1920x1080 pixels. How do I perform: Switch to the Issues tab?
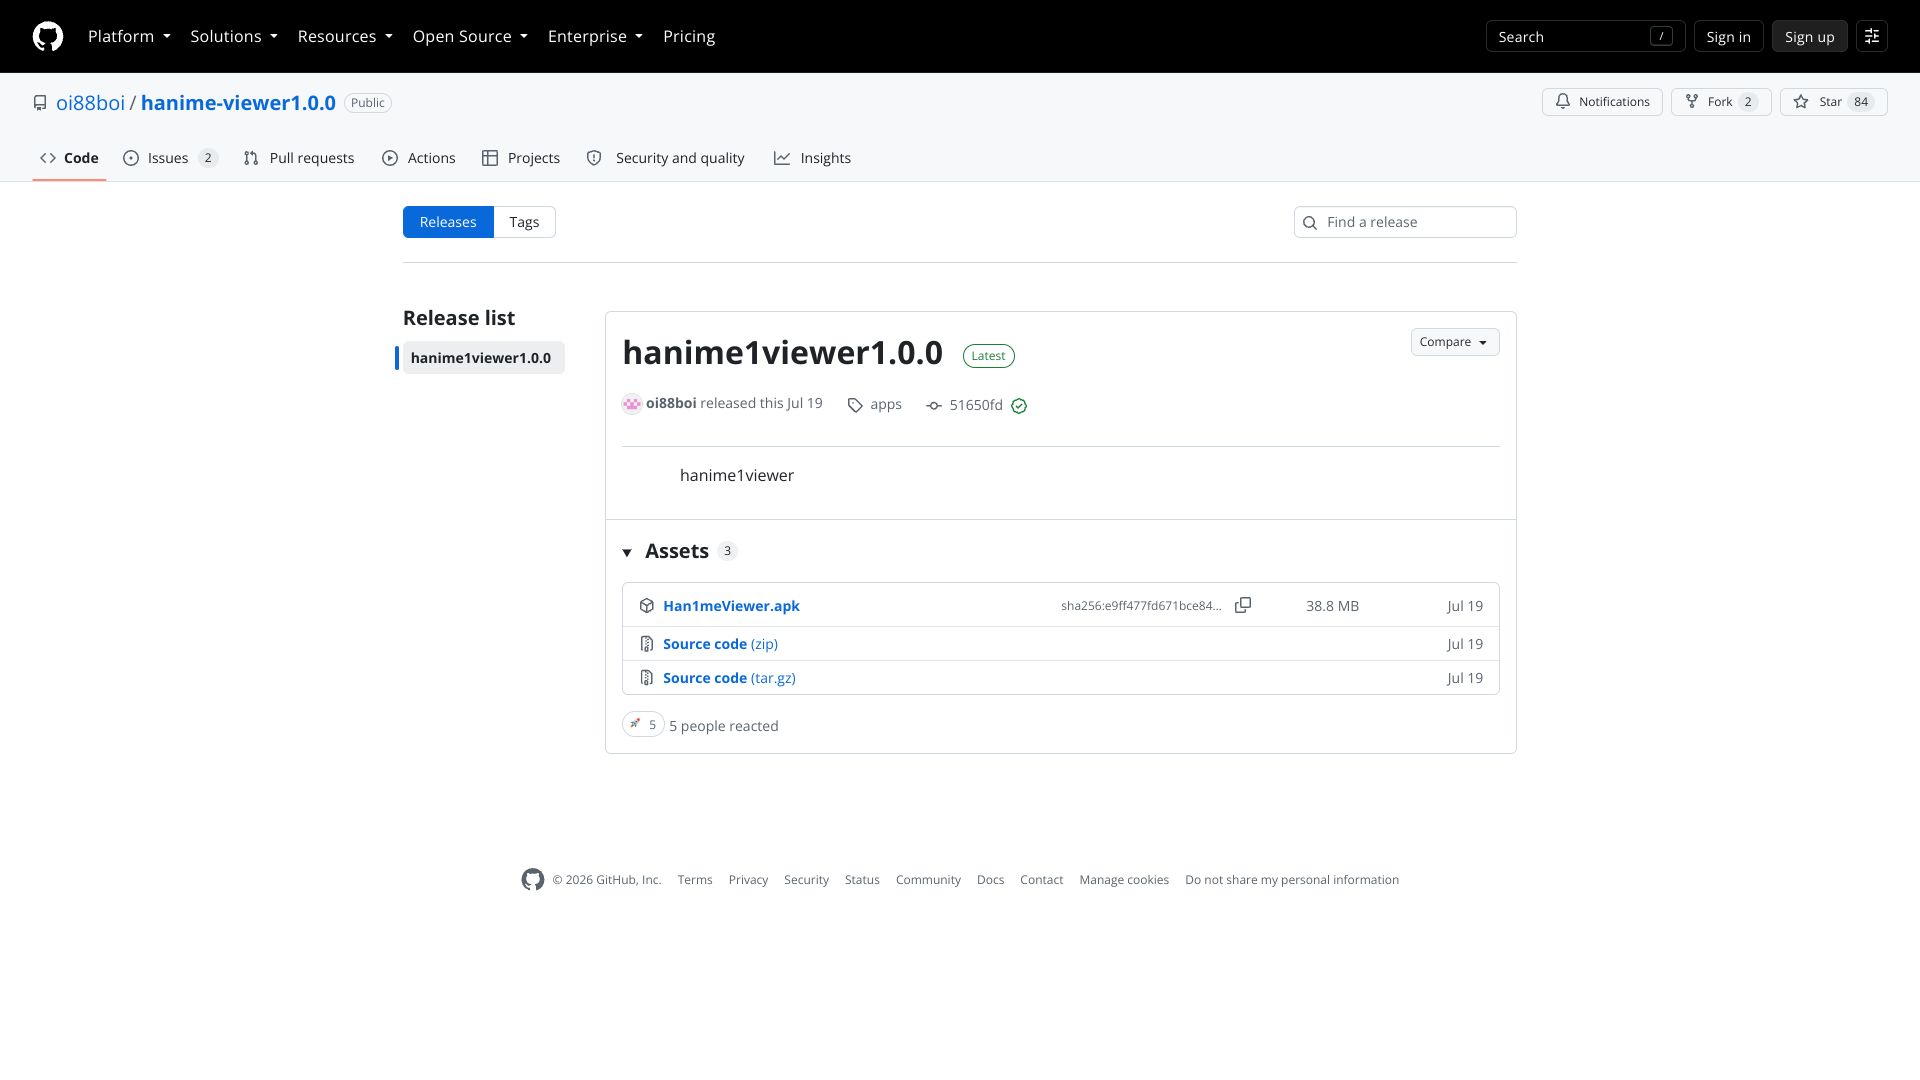click(170, 158)
